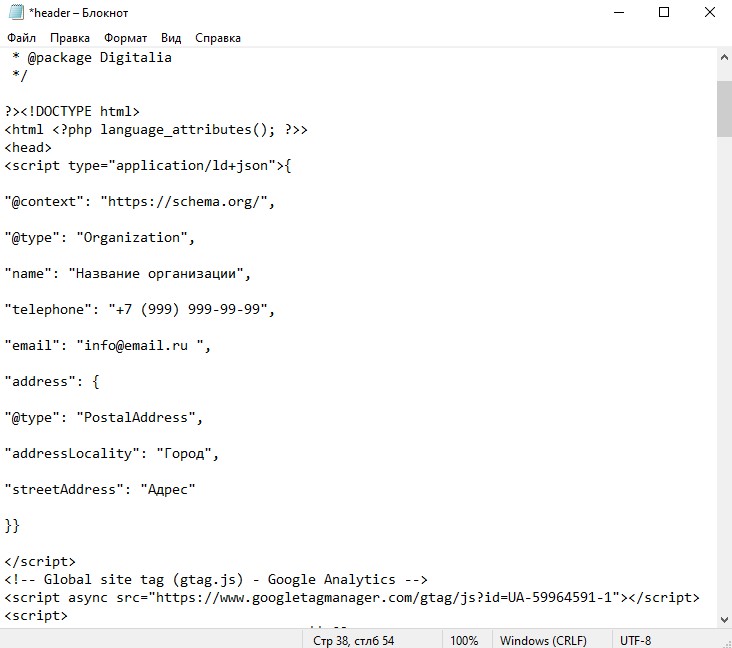Open the Справка menu
The width and height of the screenshot is (732, 648).
coord(218,38)
